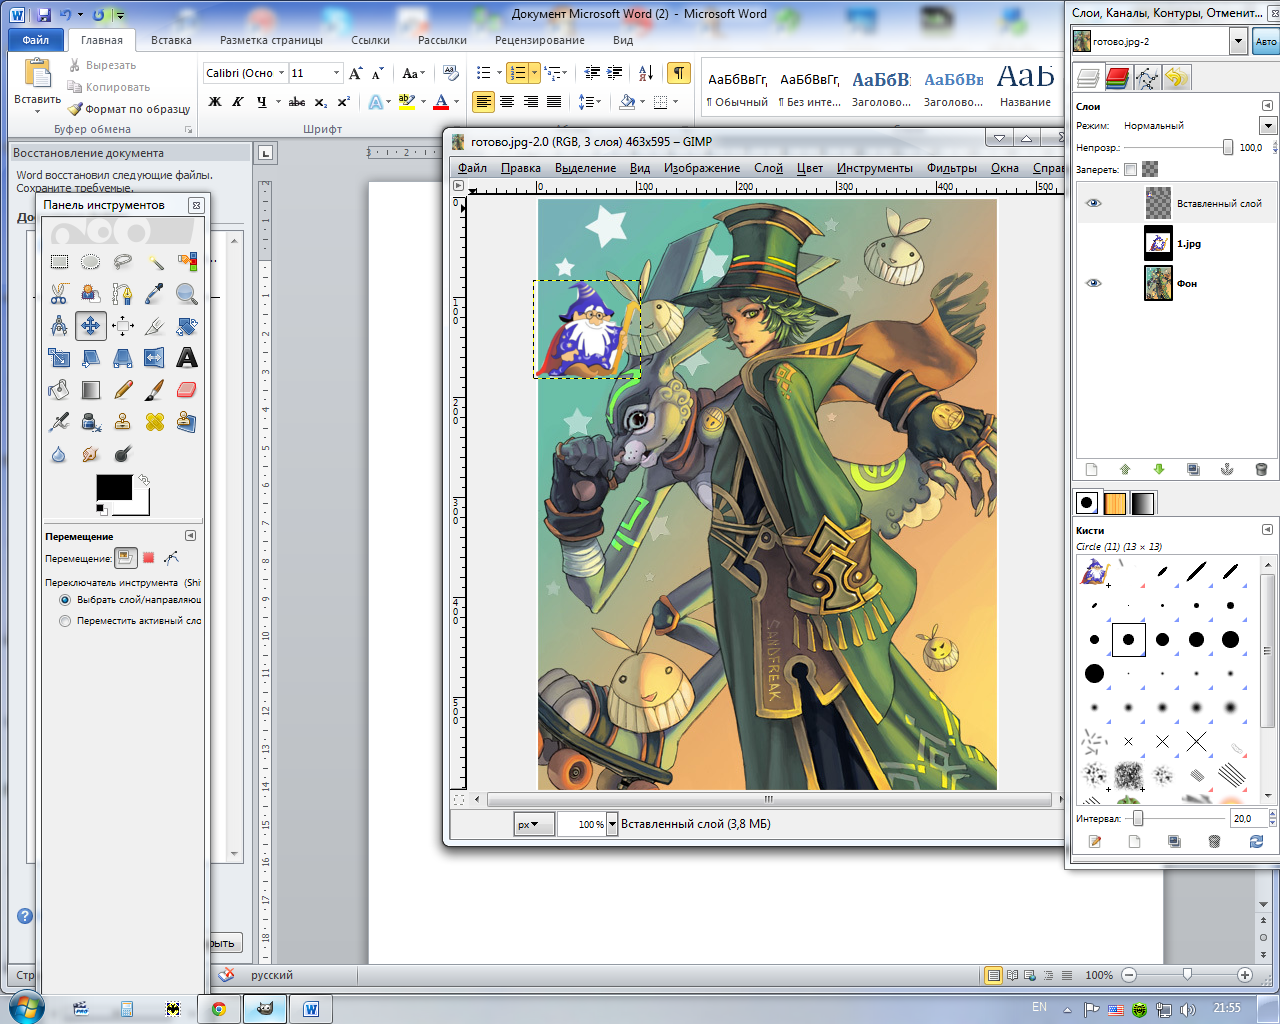The image size is (1280, 1024).
Task: Click the delete layer trash icon
Action: point(1261,469)
